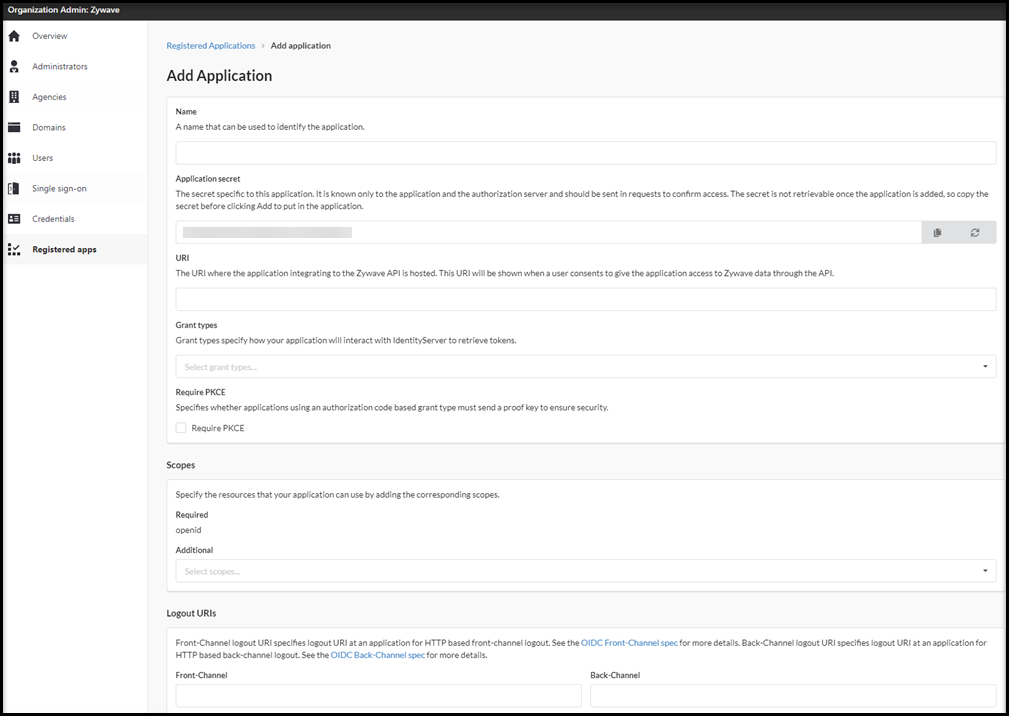Open the OIDC Front-Channel spec link
Viewport: 1009px width, 716px height.
[629, 643]
